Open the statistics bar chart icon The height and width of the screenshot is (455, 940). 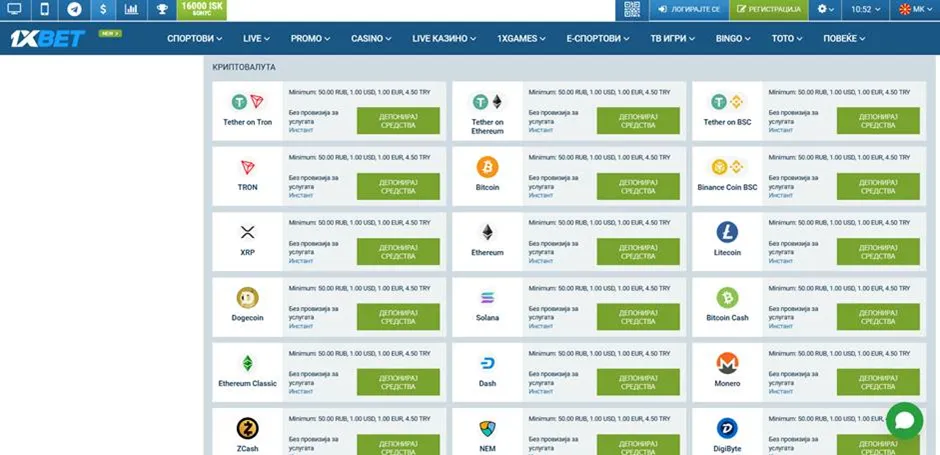(x=131, y=10)
